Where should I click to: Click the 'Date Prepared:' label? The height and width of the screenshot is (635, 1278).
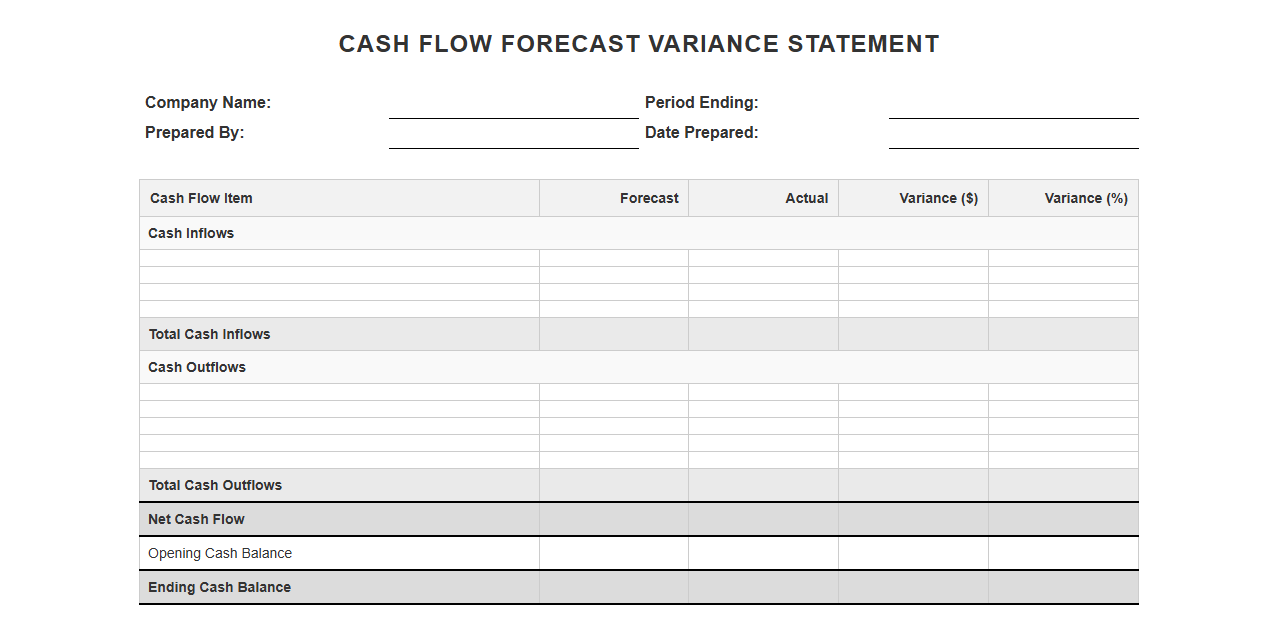click(702, 132)
